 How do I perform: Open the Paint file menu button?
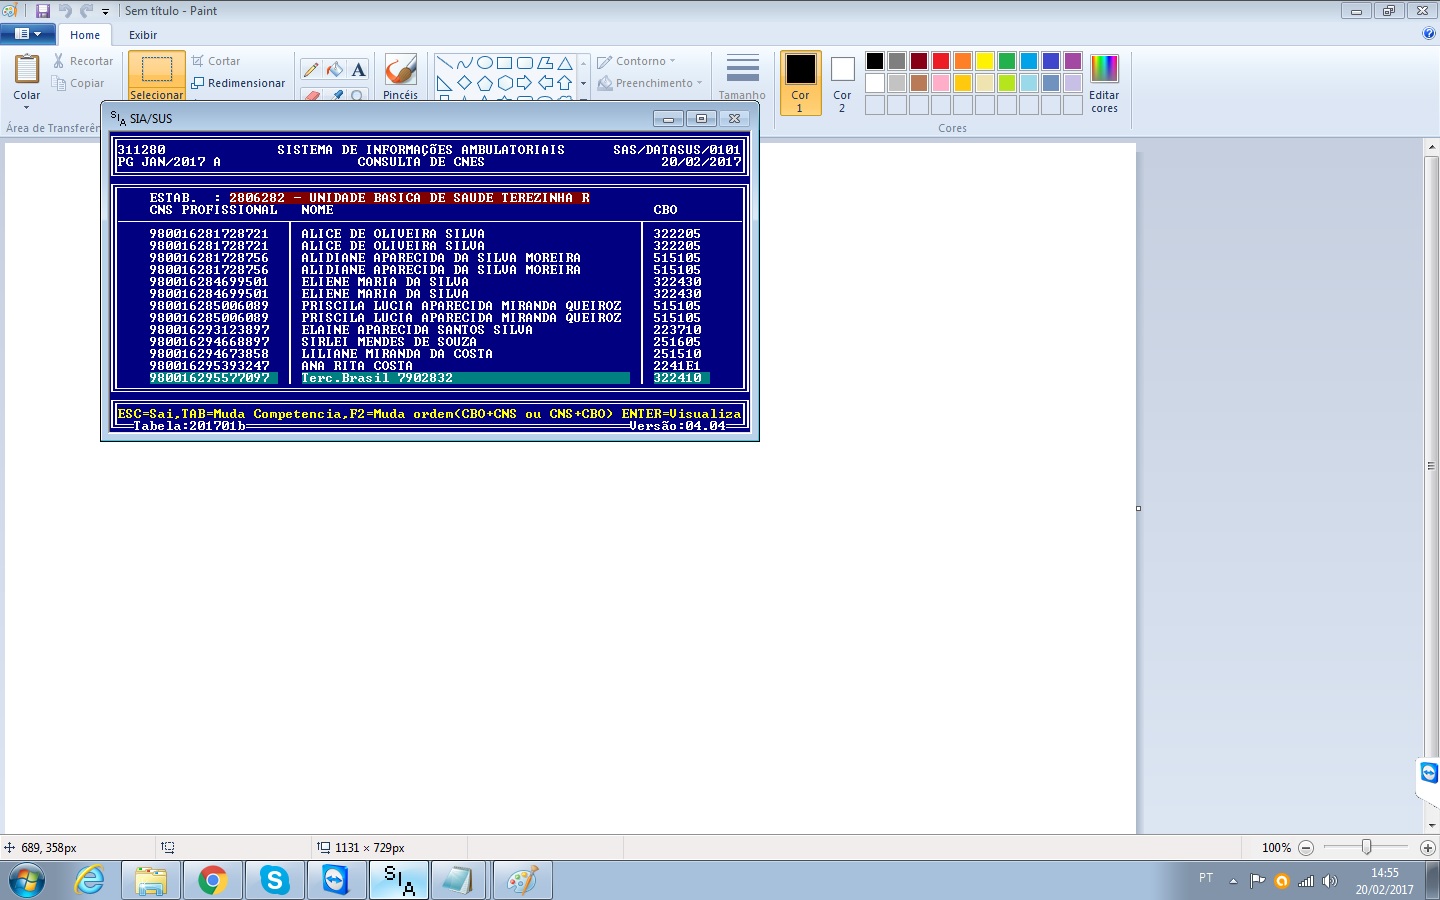[x=27, y=34]
